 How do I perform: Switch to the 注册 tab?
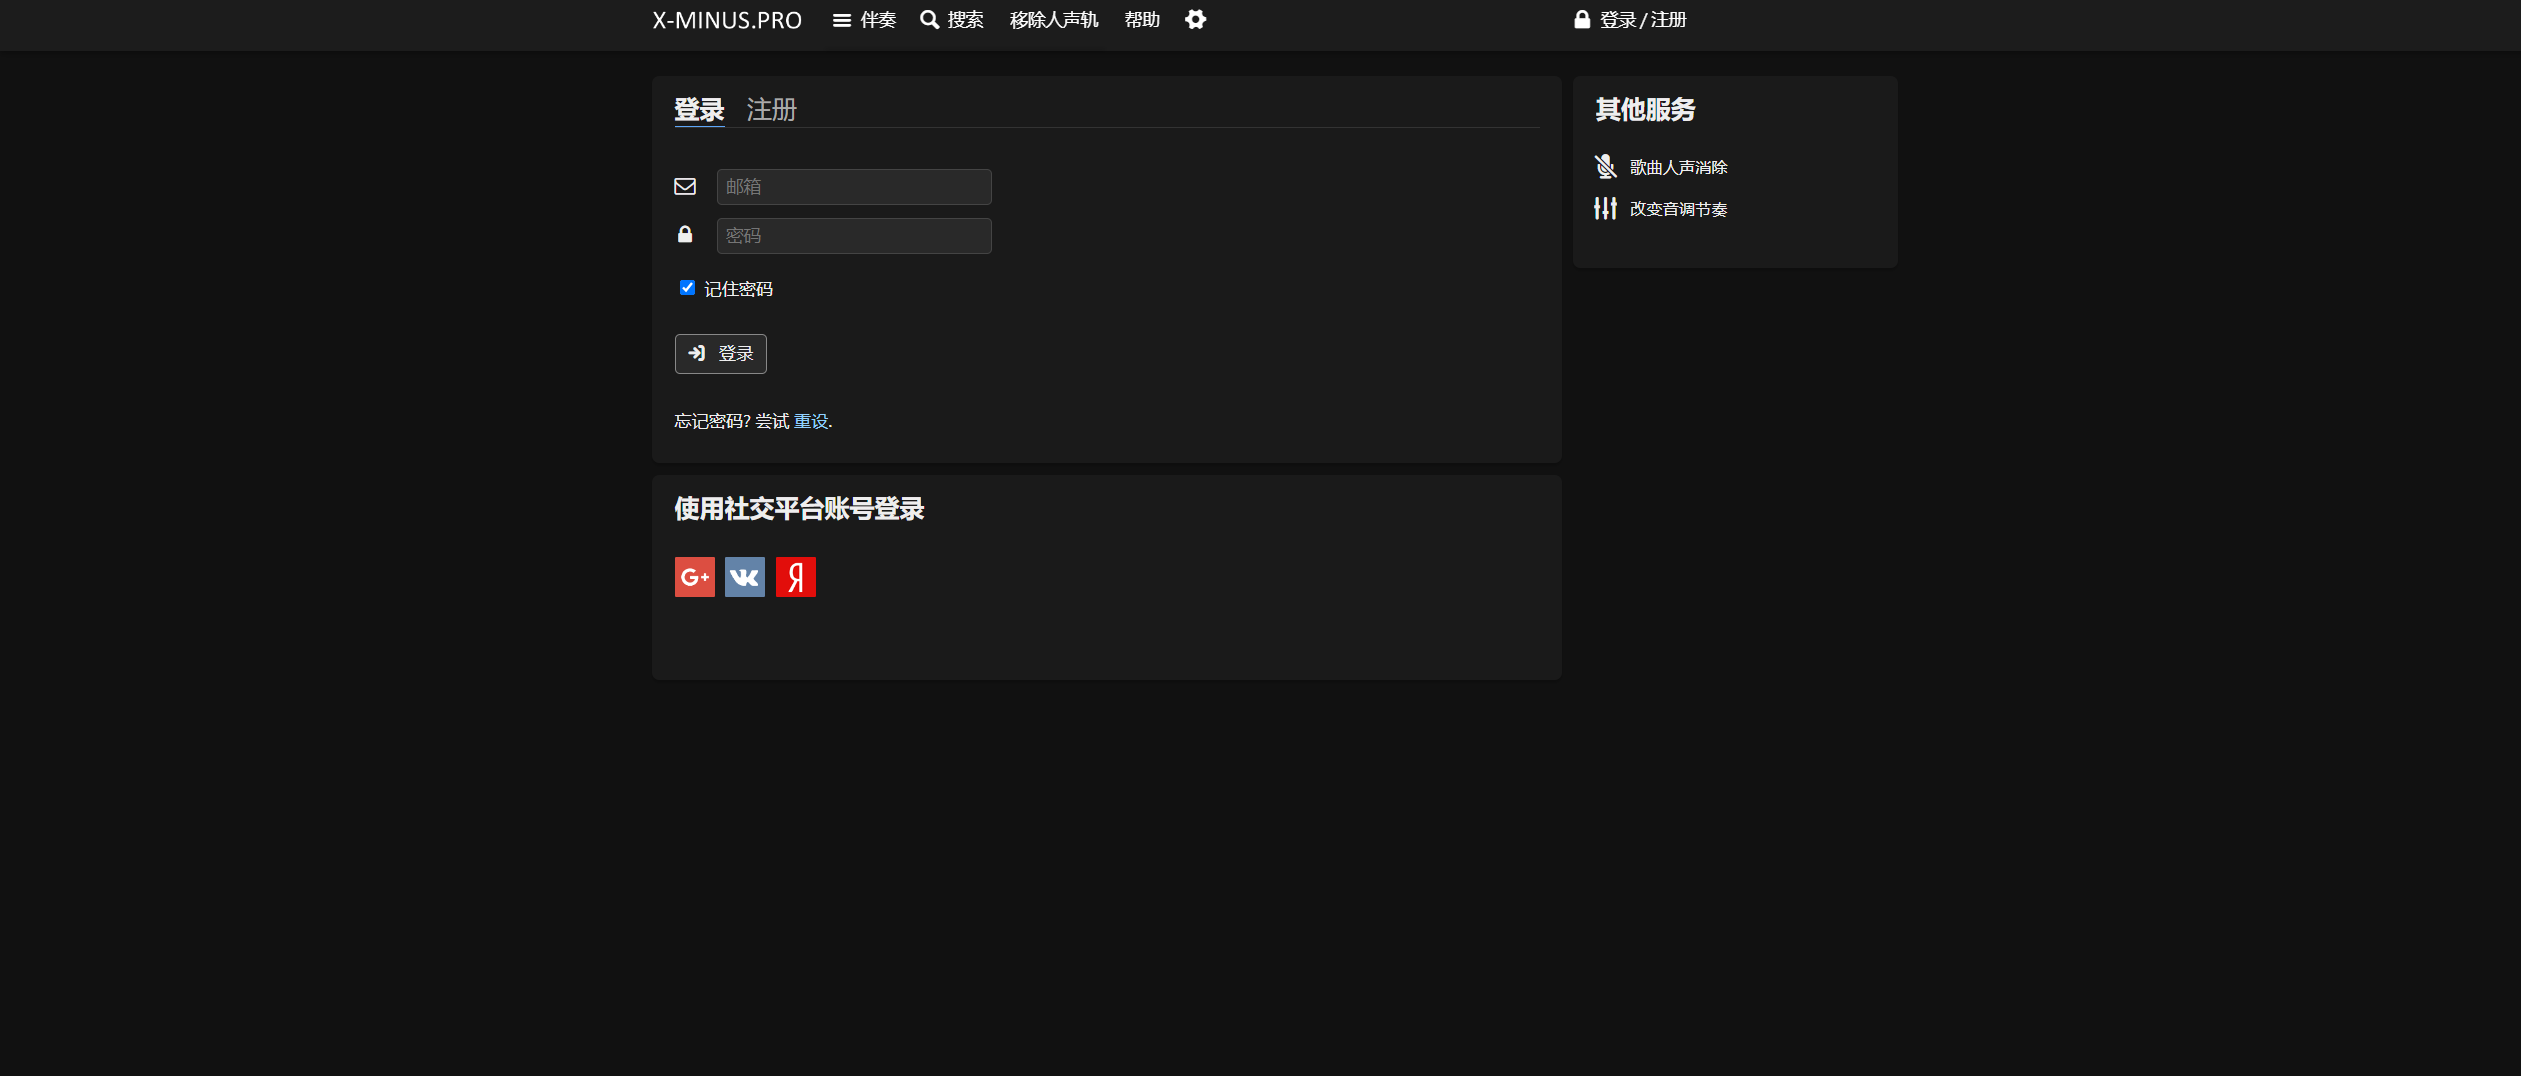771,109
